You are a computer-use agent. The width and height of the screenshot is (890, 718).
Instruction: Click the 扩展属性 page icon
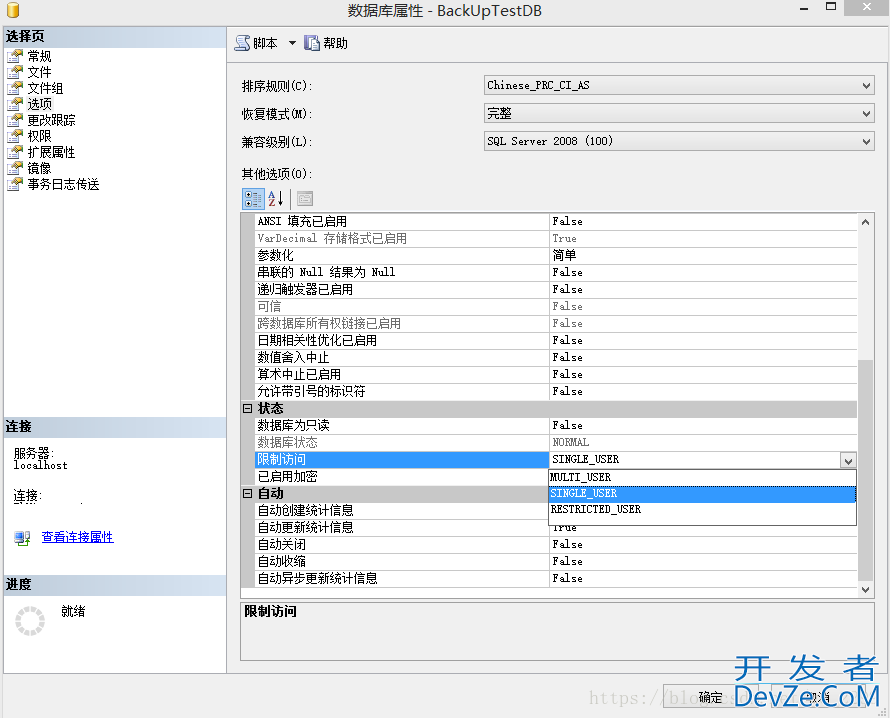15,152
